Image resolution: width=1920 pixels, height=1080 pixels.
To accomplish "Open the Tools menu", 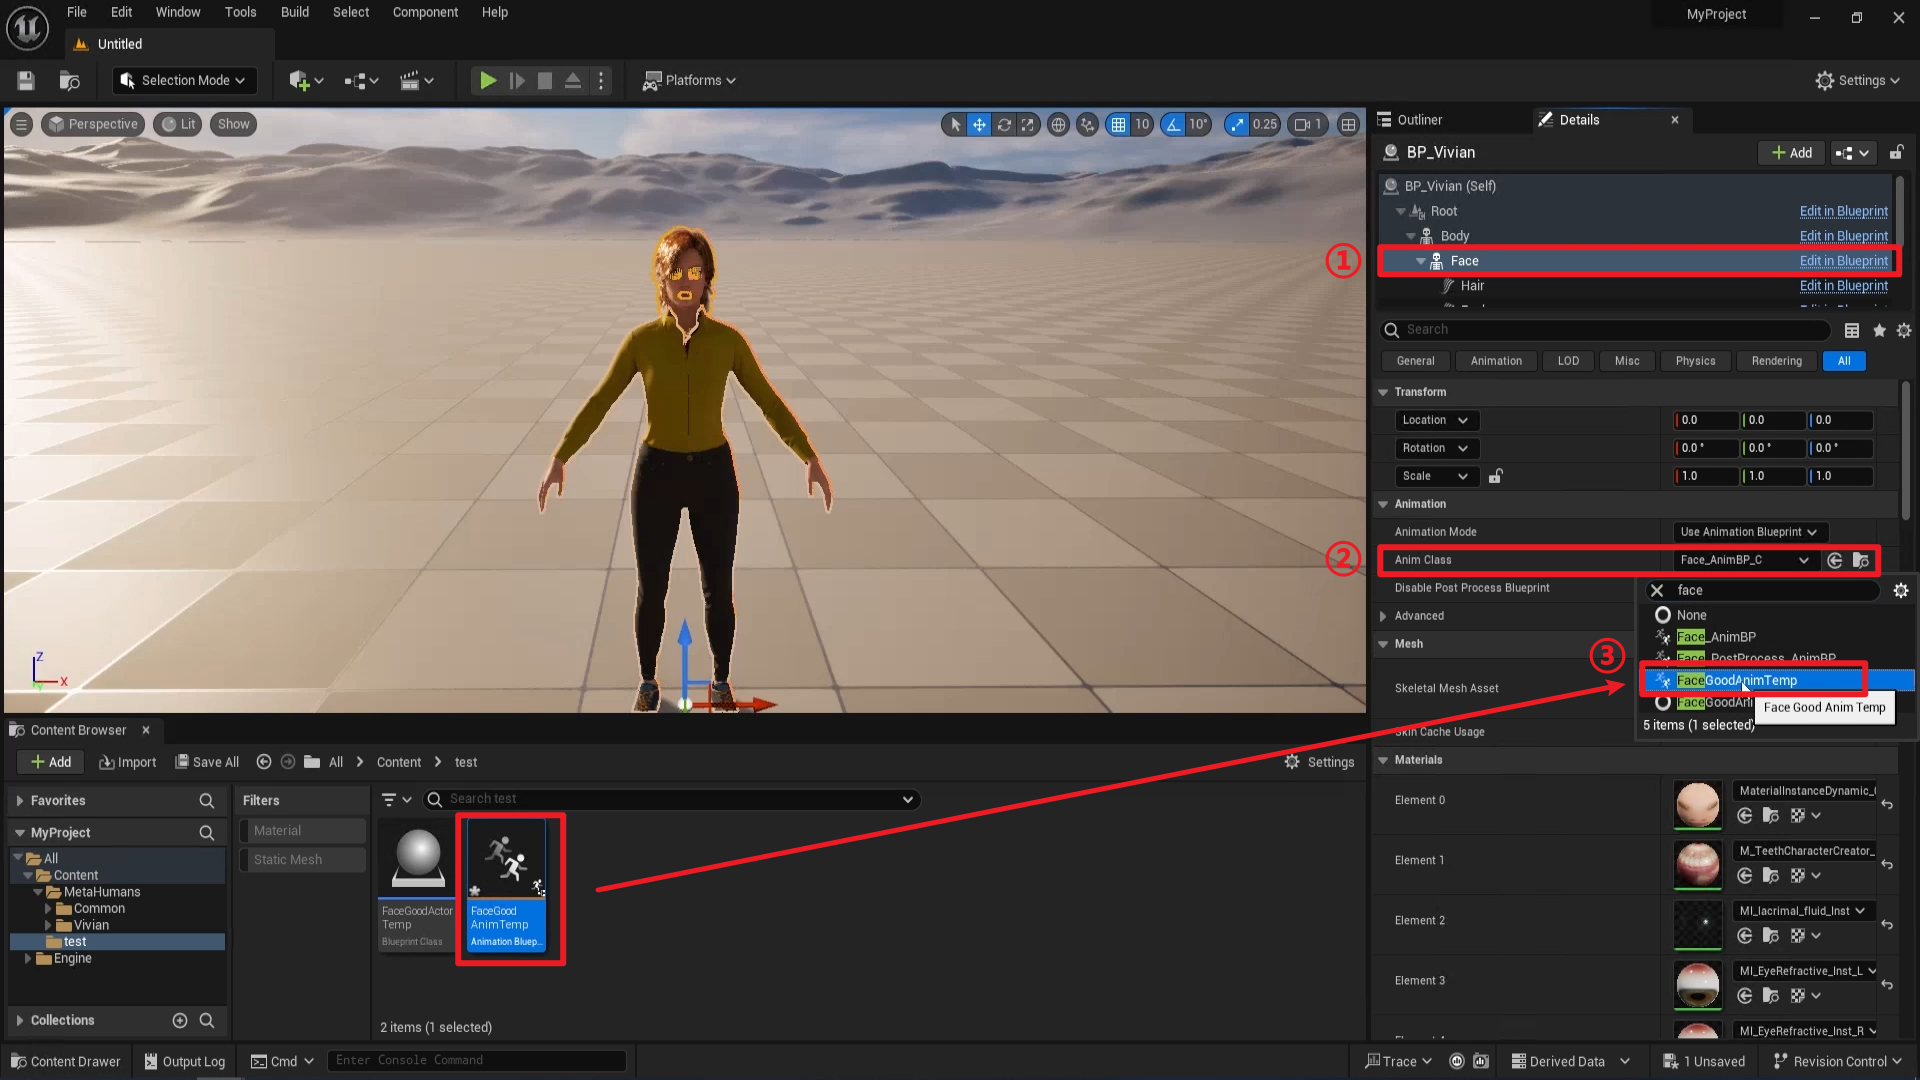I will (x=240, y=12).
